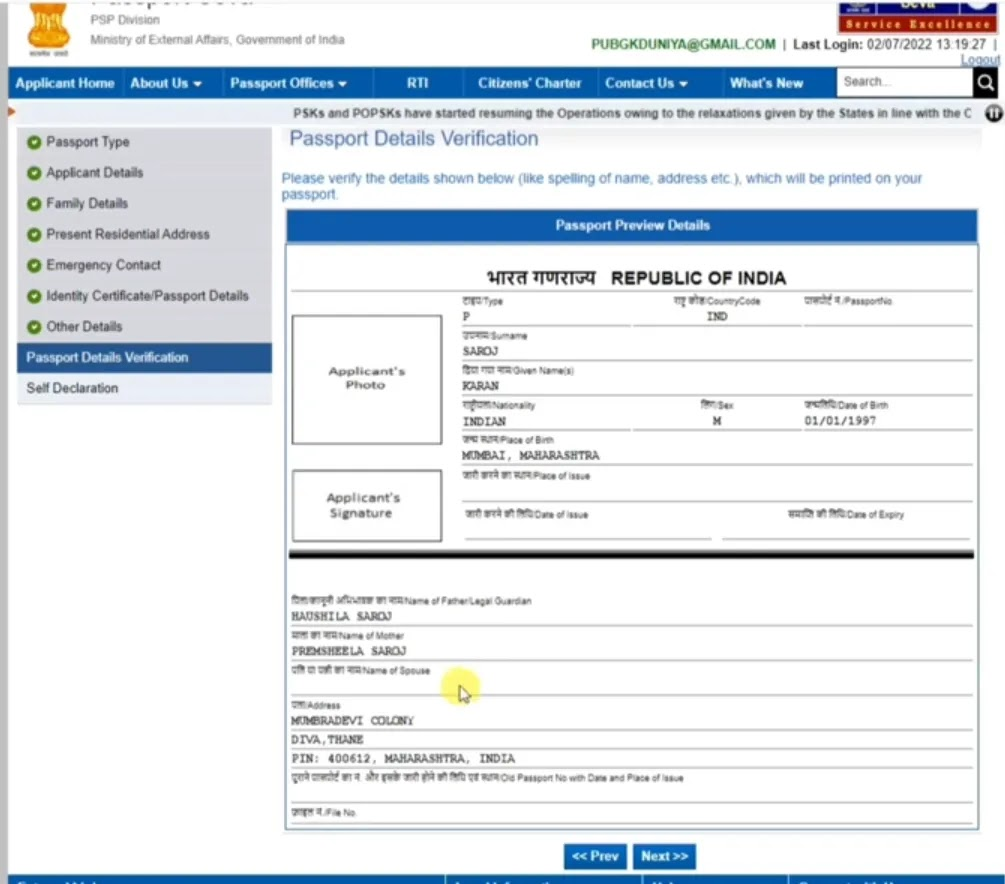Screen dimensions: 1005x884
Task: Select the What's New menu item
Action: click(766, 82)
